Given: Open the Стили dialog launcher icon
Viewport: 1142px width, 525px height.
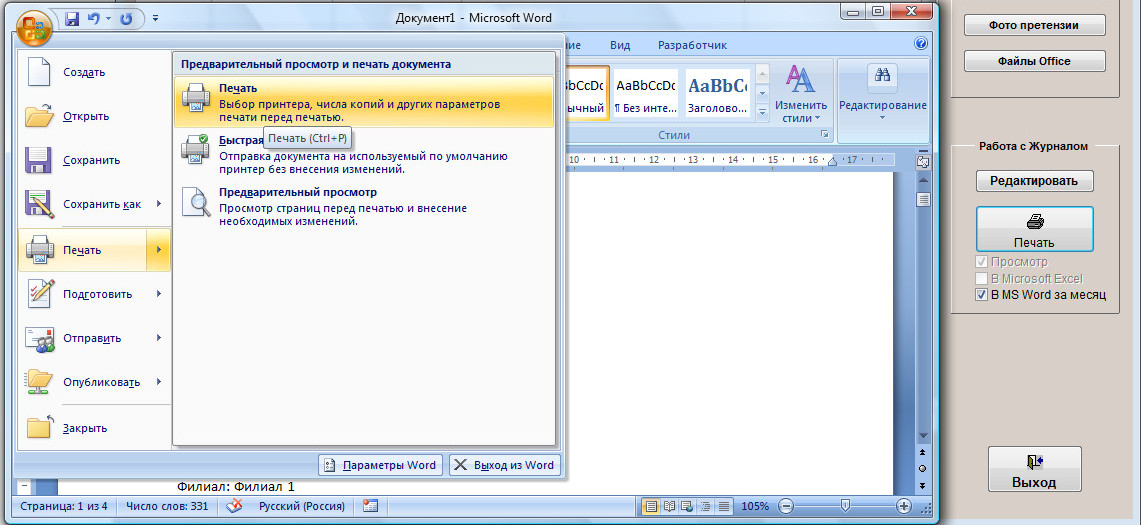Looking at the screenshot, I should click(824, 135).
